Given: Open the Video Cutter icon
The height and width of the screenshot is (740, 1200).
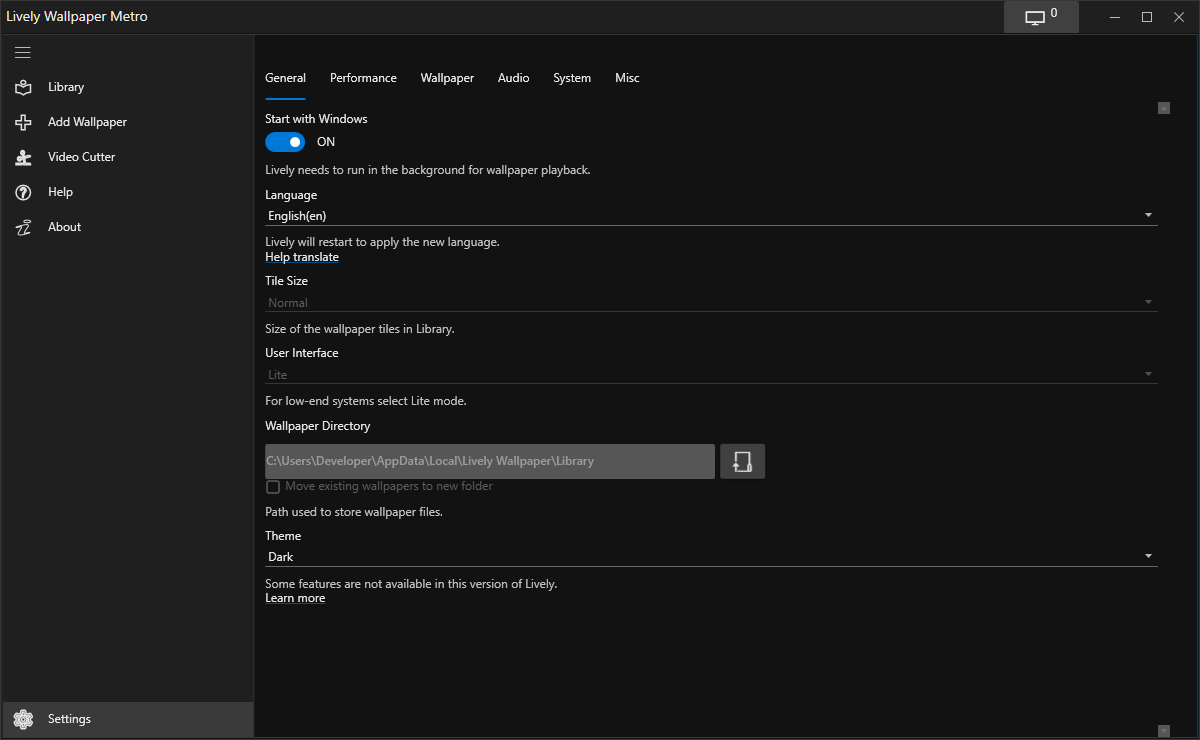Looking at the screenshot, I should 23,157.
